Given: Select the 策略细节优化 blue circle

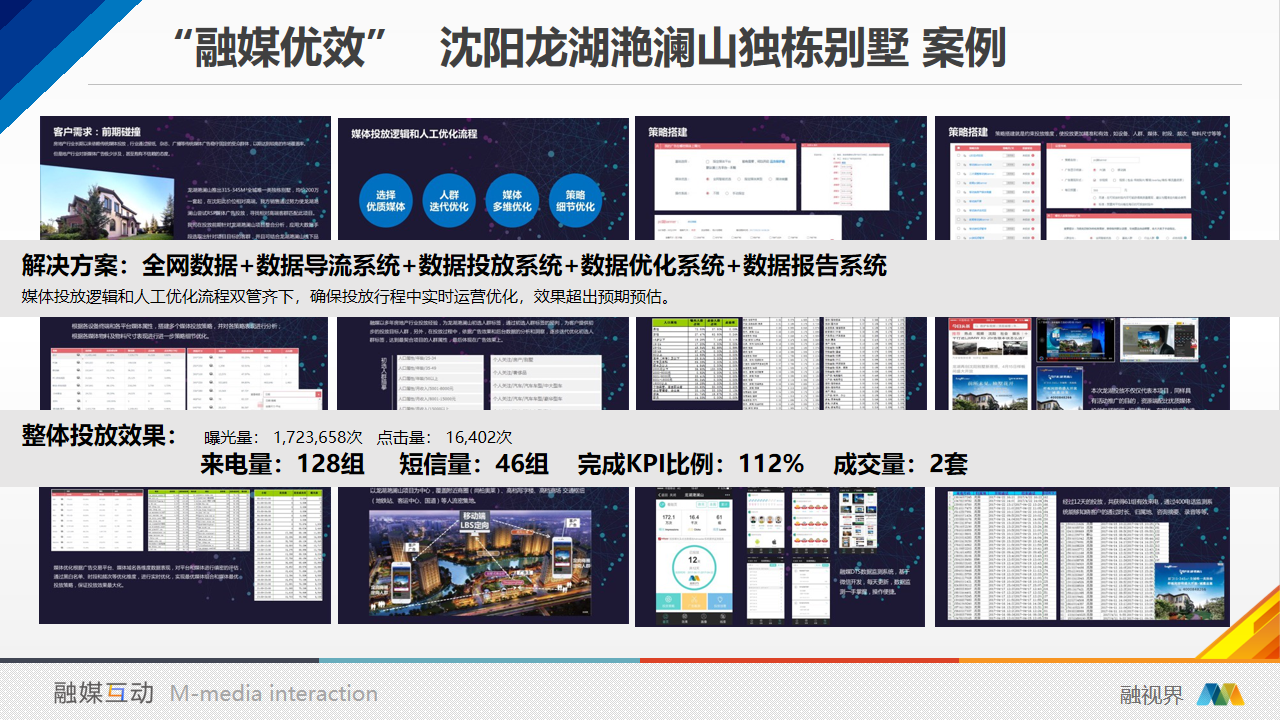Looking at the screenshot, I should (x=580, y=200).
